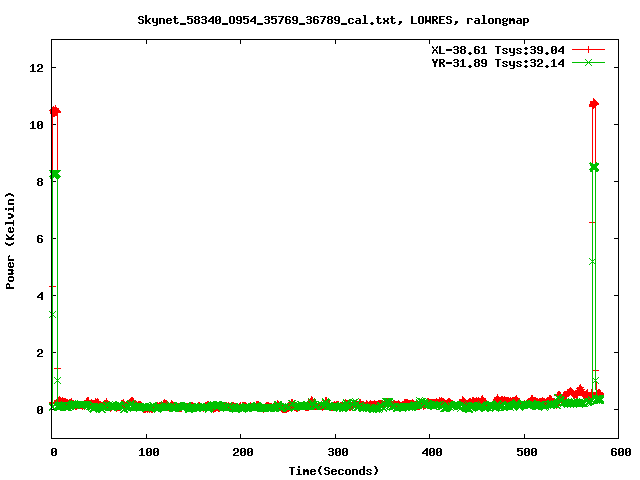Click y-axis tick label '8'

(x=40, y=182)
